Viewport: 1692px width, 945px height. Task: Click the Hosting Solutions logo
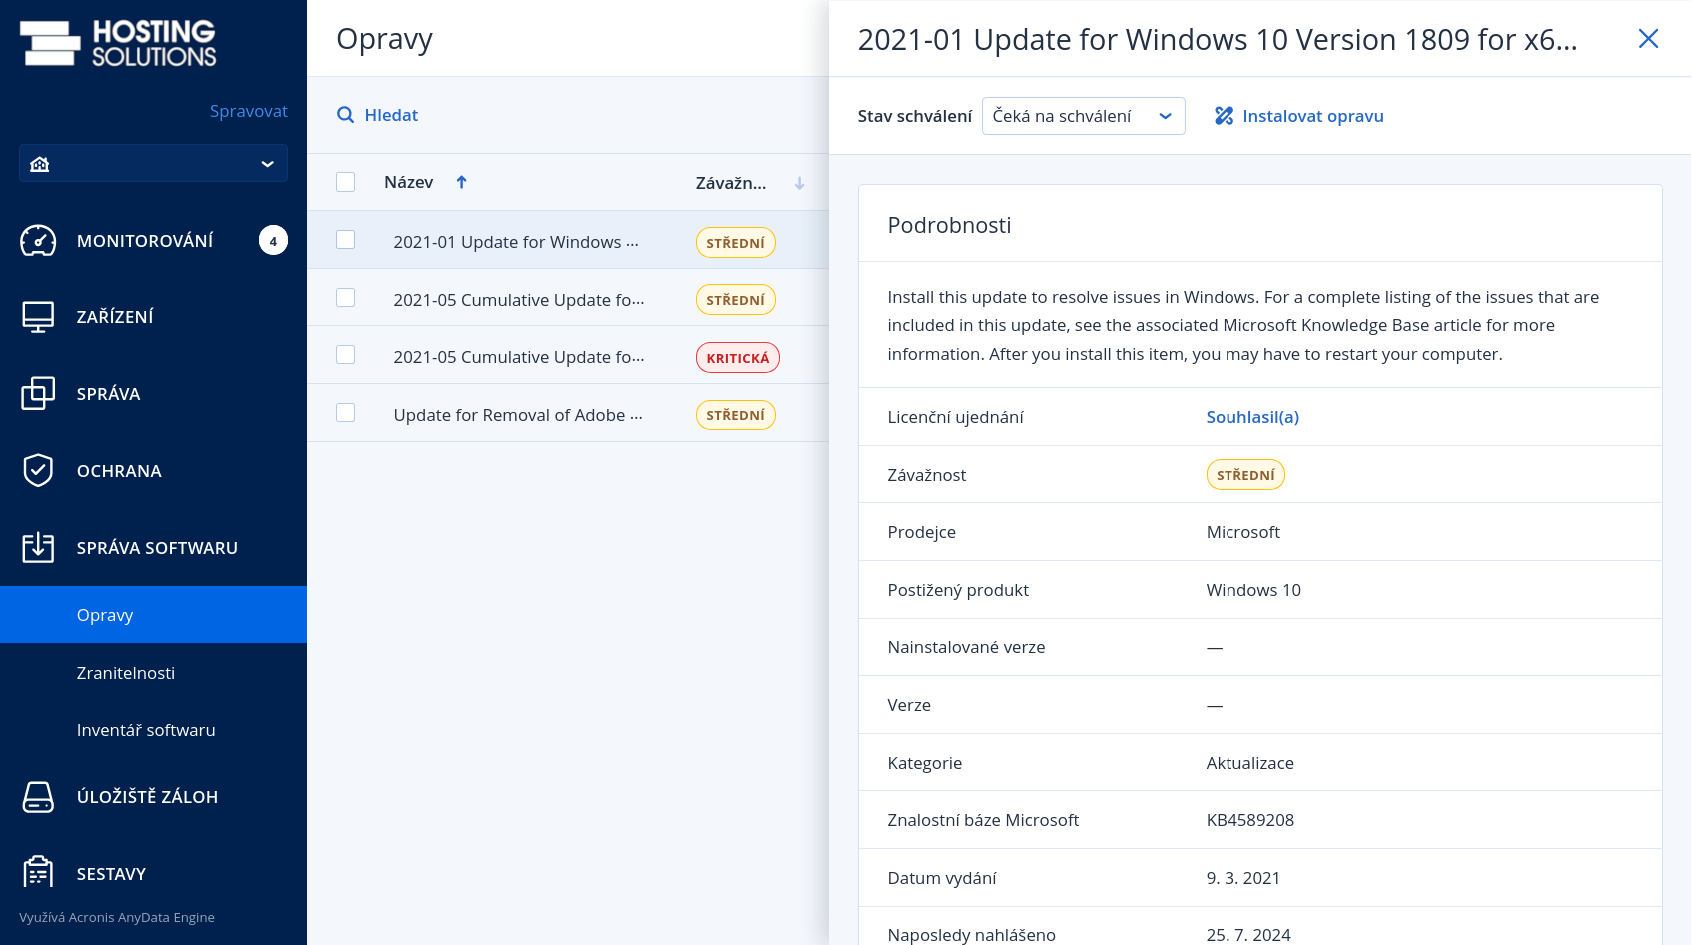pos(118,43)
